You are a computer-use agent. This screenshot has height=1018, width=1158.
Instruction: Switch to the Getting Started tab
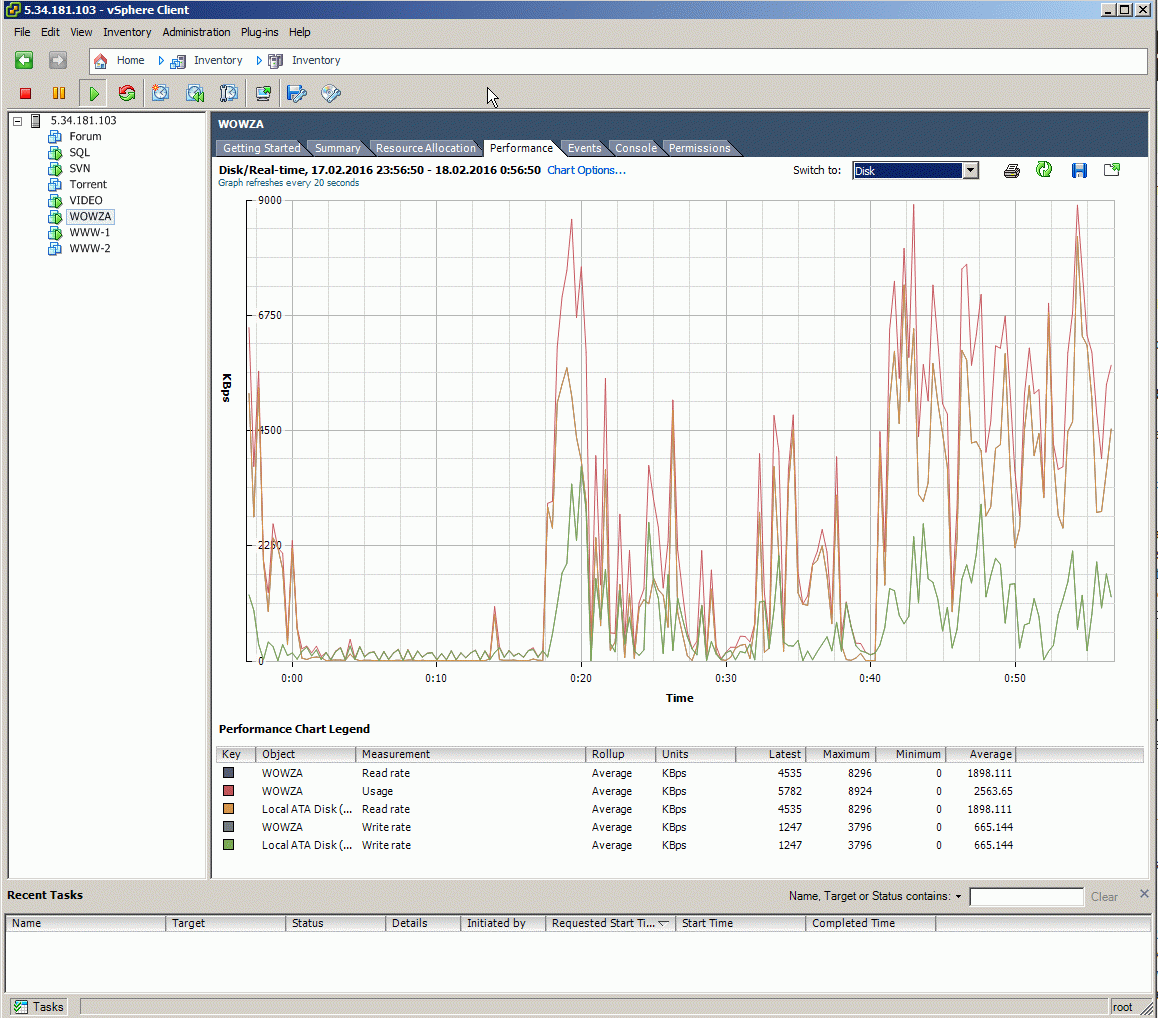[261, 148]
